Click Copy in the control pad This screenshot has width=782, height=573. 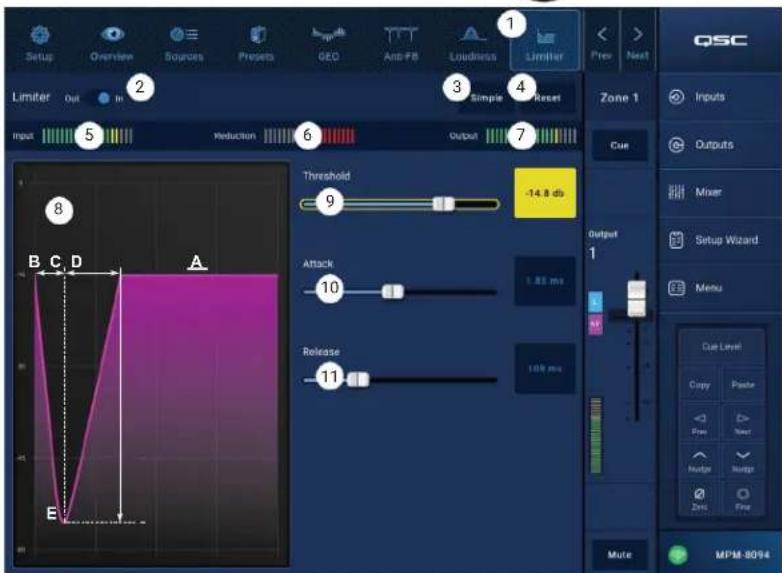pyautogui.click(x=699, y=384)
